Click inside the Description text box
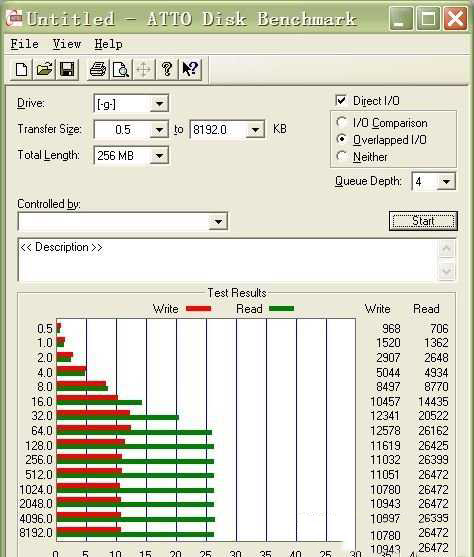 coord(227,260)
